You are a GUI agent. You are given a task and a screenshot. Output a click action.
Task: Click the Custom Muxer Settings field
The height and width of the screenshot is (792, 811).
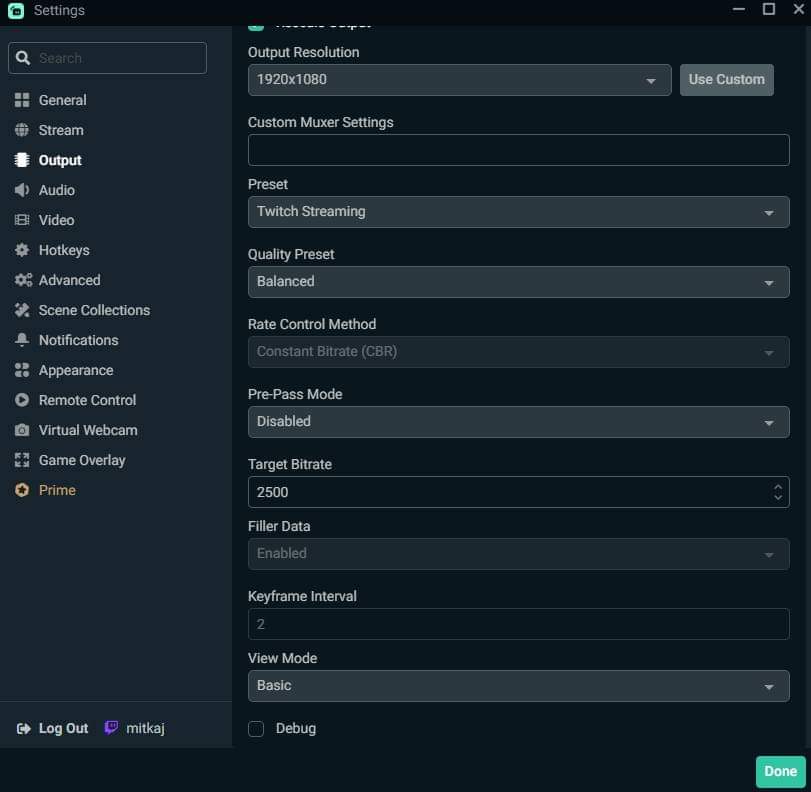518,150
